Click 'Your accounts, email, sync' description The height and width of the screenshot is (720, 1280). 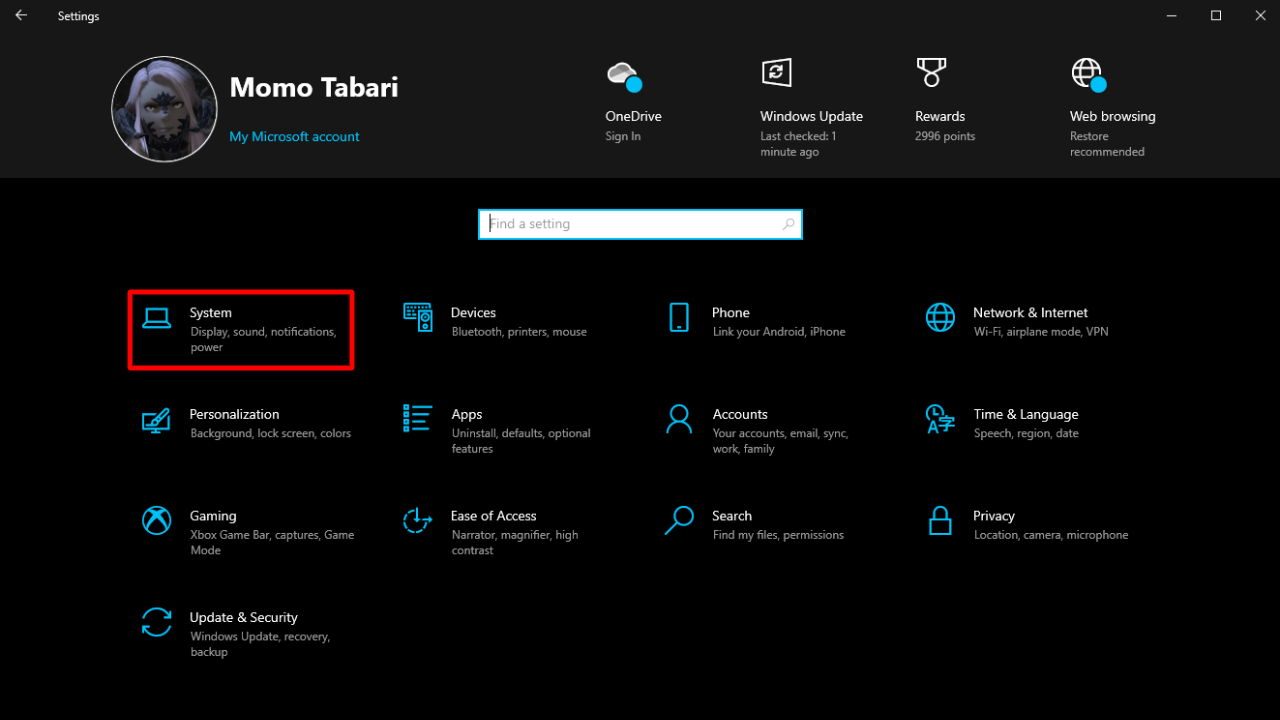click(780, 441)
